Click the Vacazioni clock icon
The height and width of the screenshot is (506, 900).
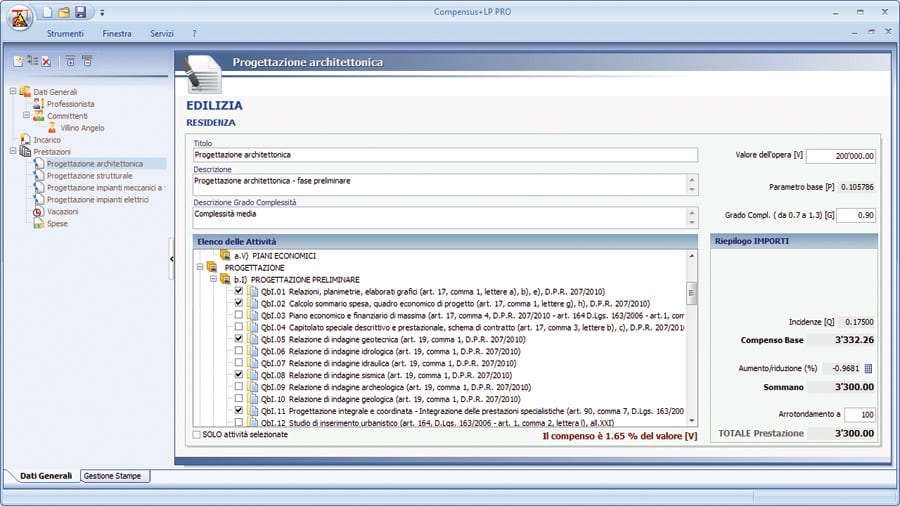(x=38, y=212)
